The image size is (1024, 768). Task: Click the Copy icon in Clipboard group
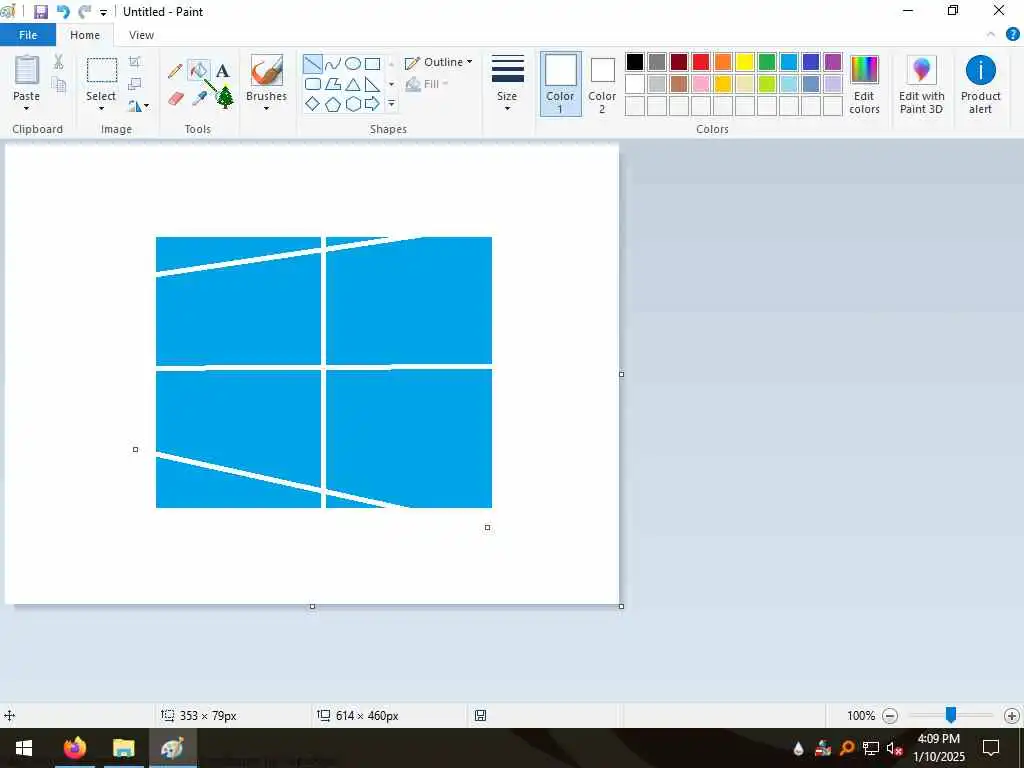pos(59,84)
